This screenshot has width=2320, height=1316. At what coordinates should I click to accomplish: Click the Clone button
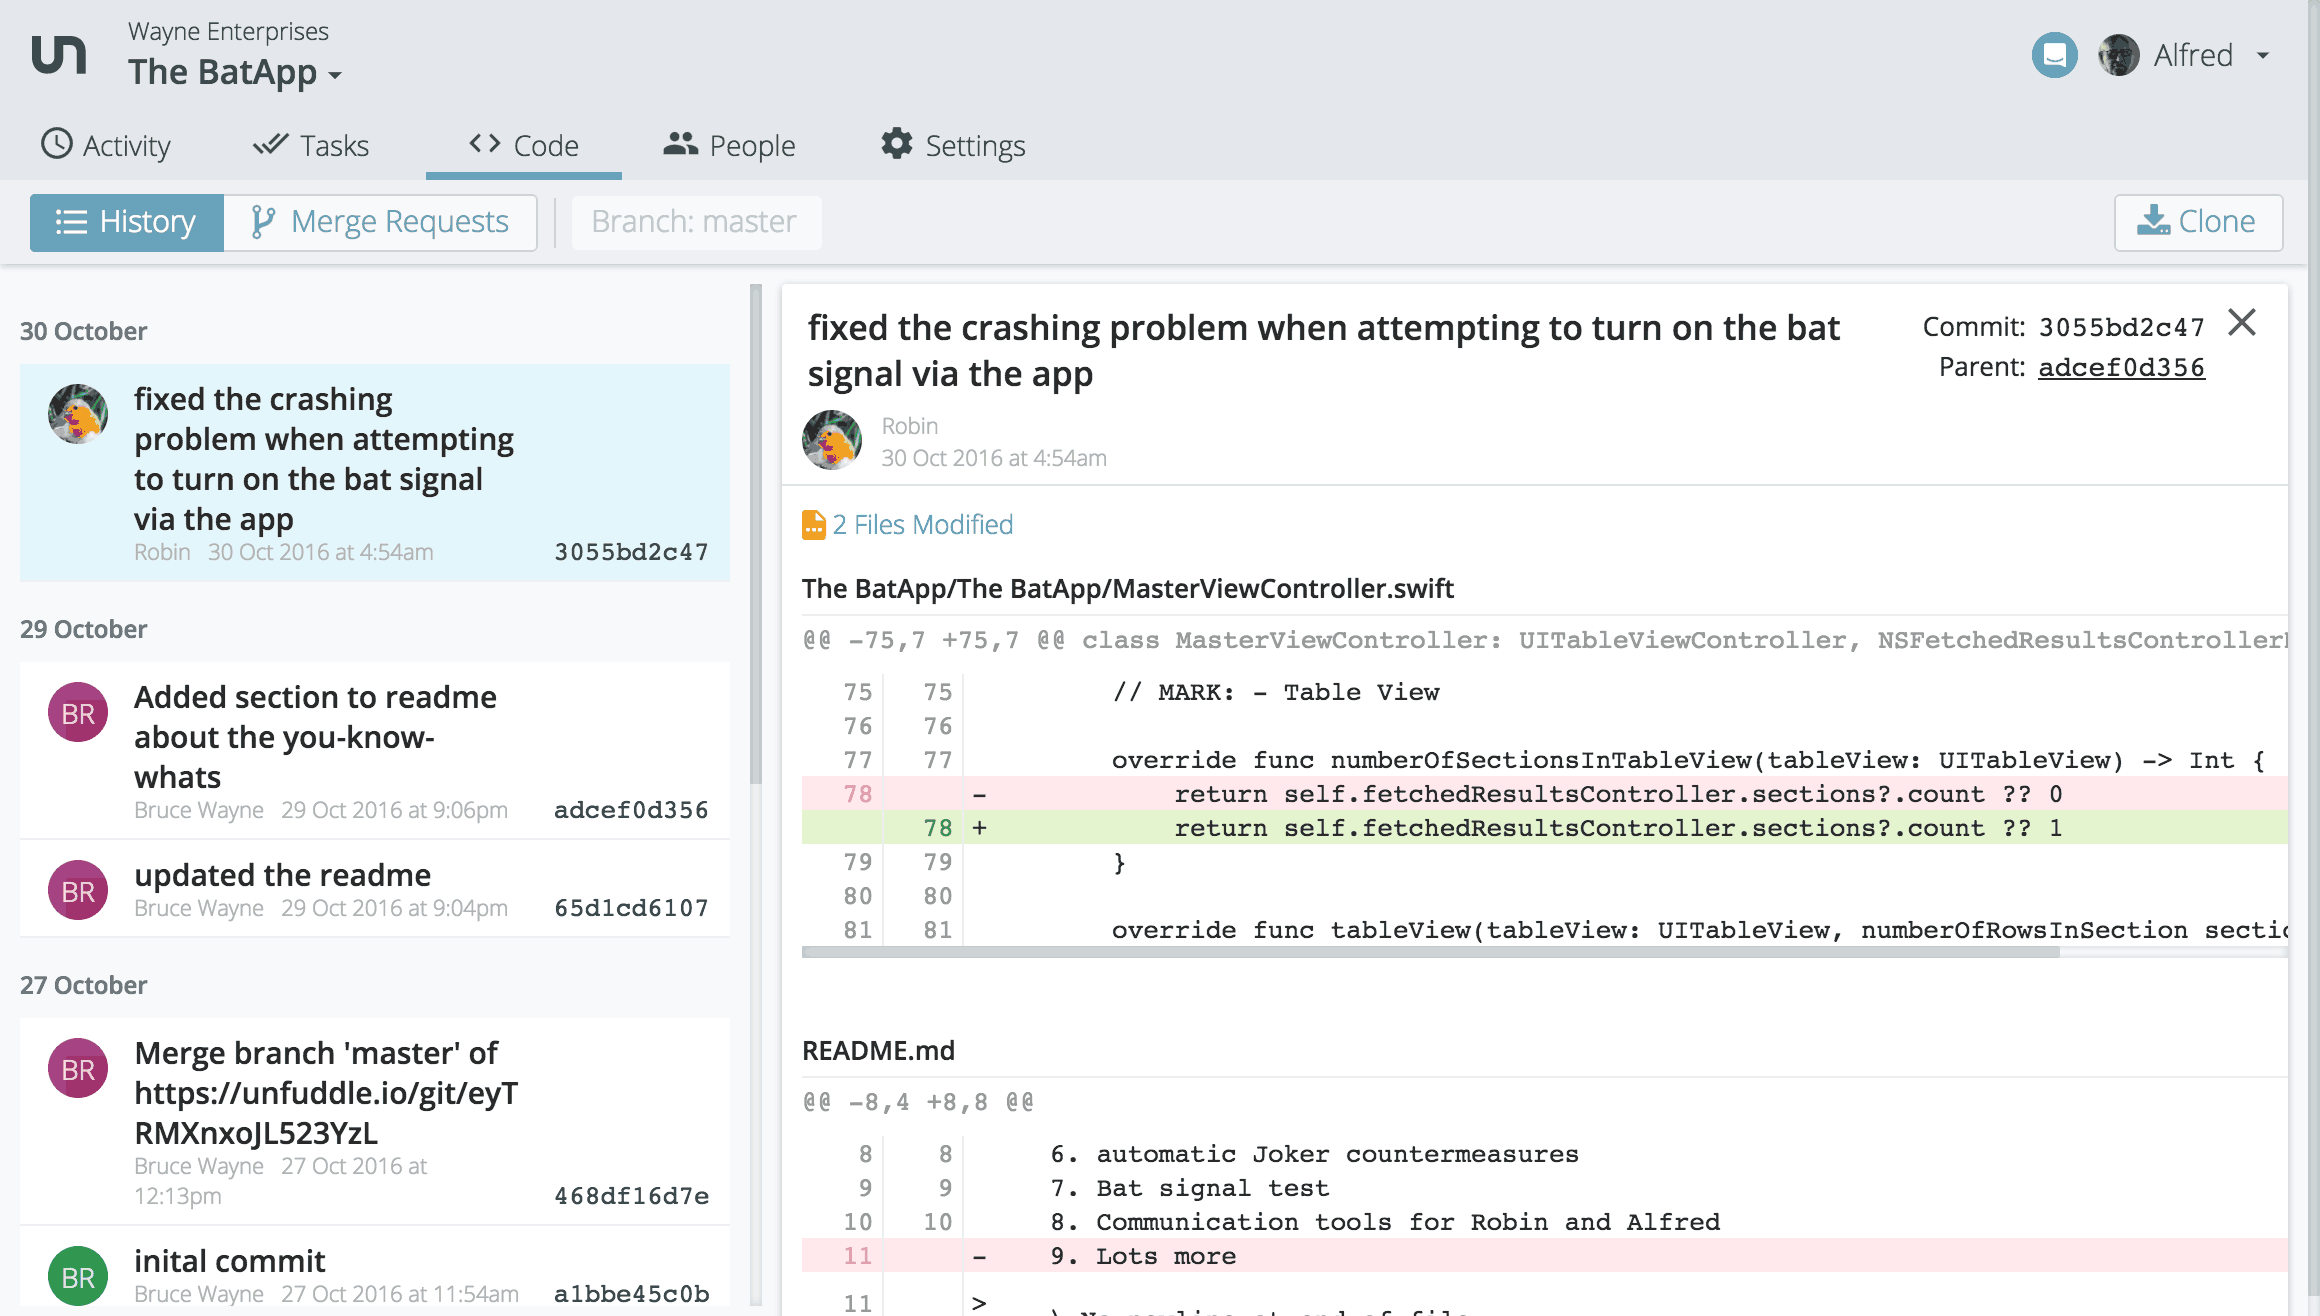click(x=2197, y=222)
